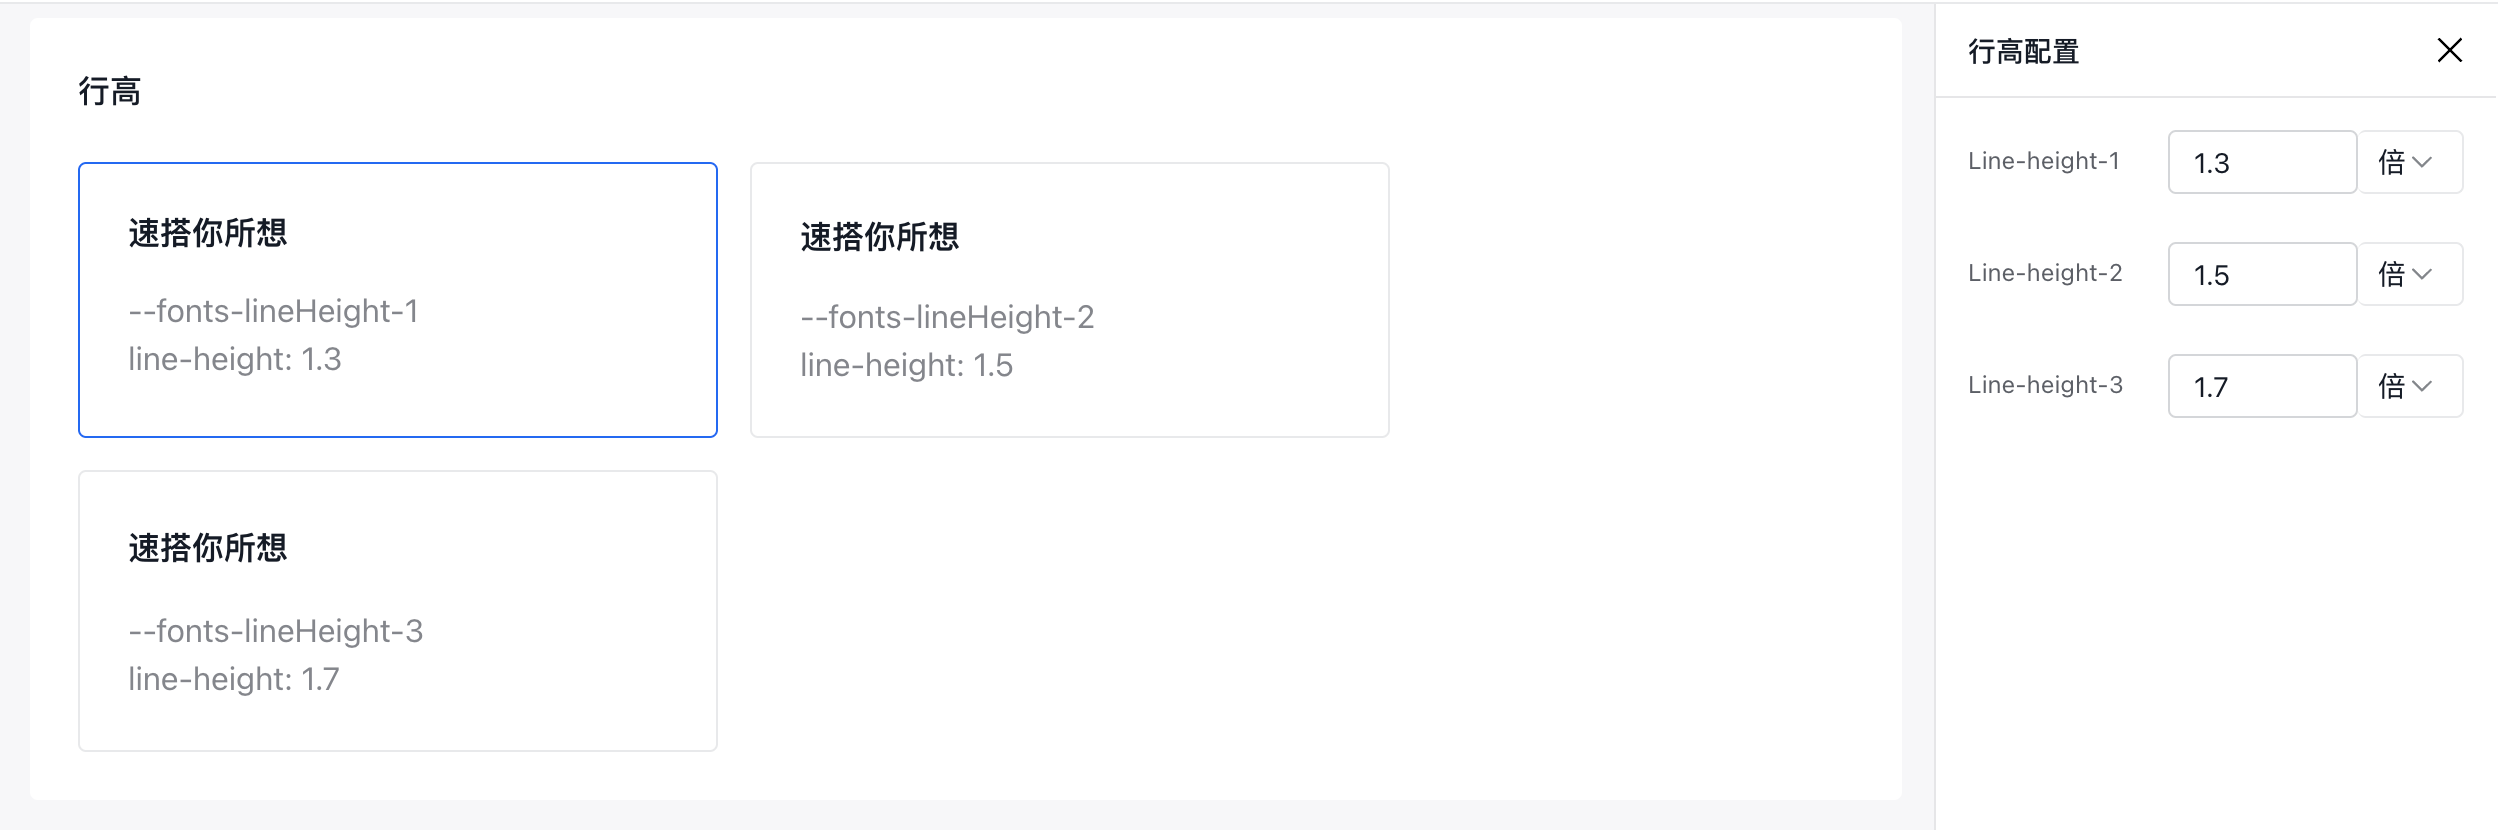Screen dimensions: 2498x830
Task: Click the Line-height-1 field label
Action: point(2043,161)
